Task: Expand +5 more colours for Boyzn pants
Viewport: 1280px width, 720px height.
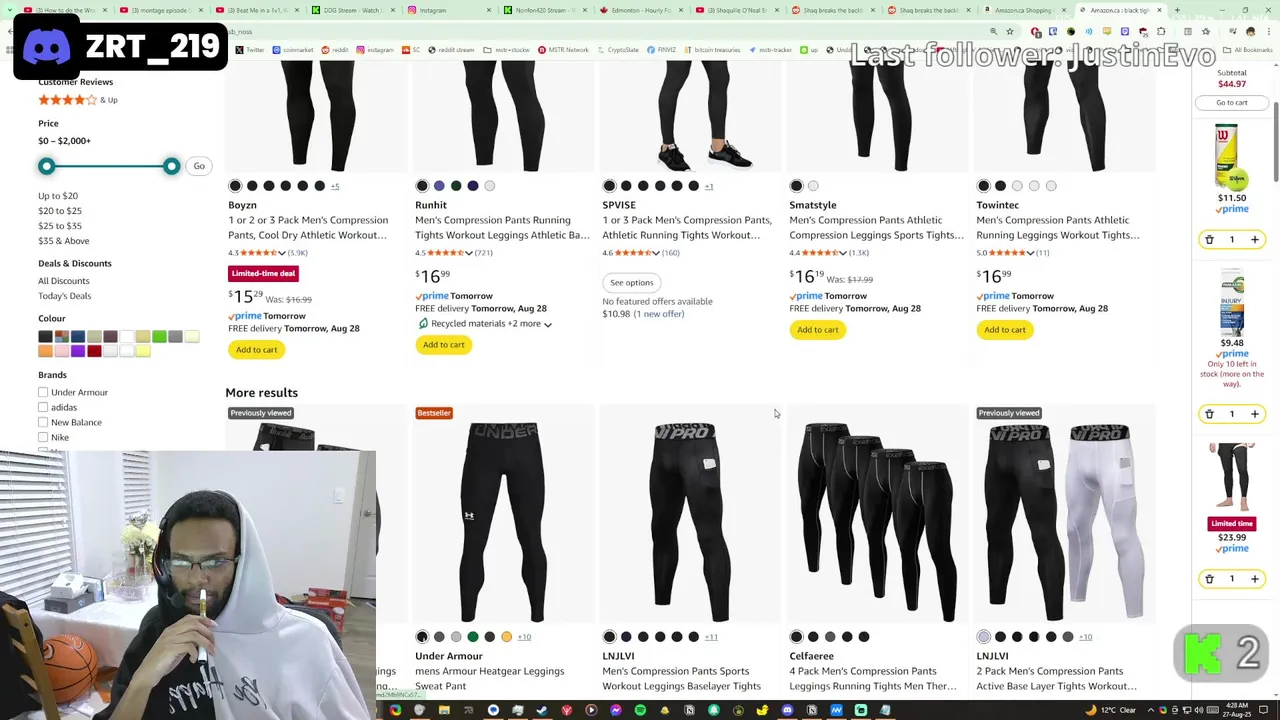Action: pos(335,186)
